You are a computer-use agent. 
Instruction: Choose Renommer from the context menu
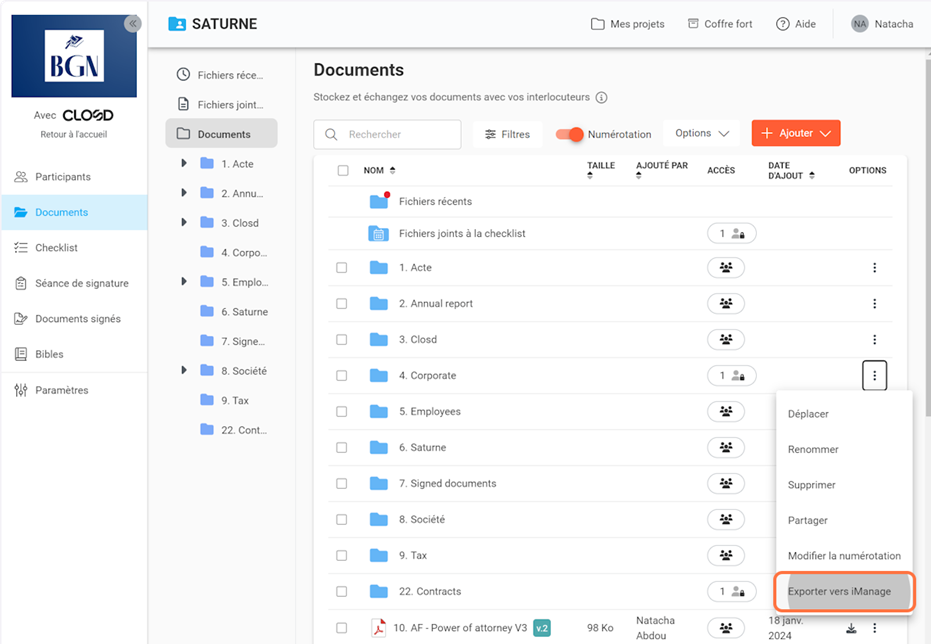pyautogui.click(x=813, y=450)
